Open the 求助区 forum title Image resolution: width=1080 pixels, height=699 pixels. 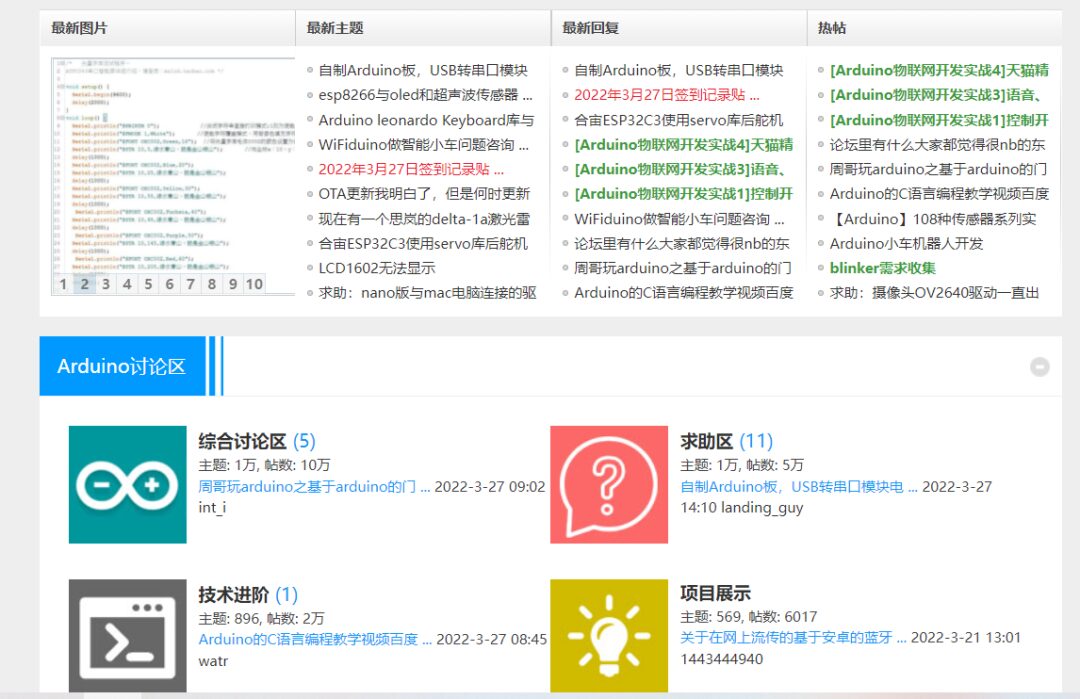(x=706, y=441)
